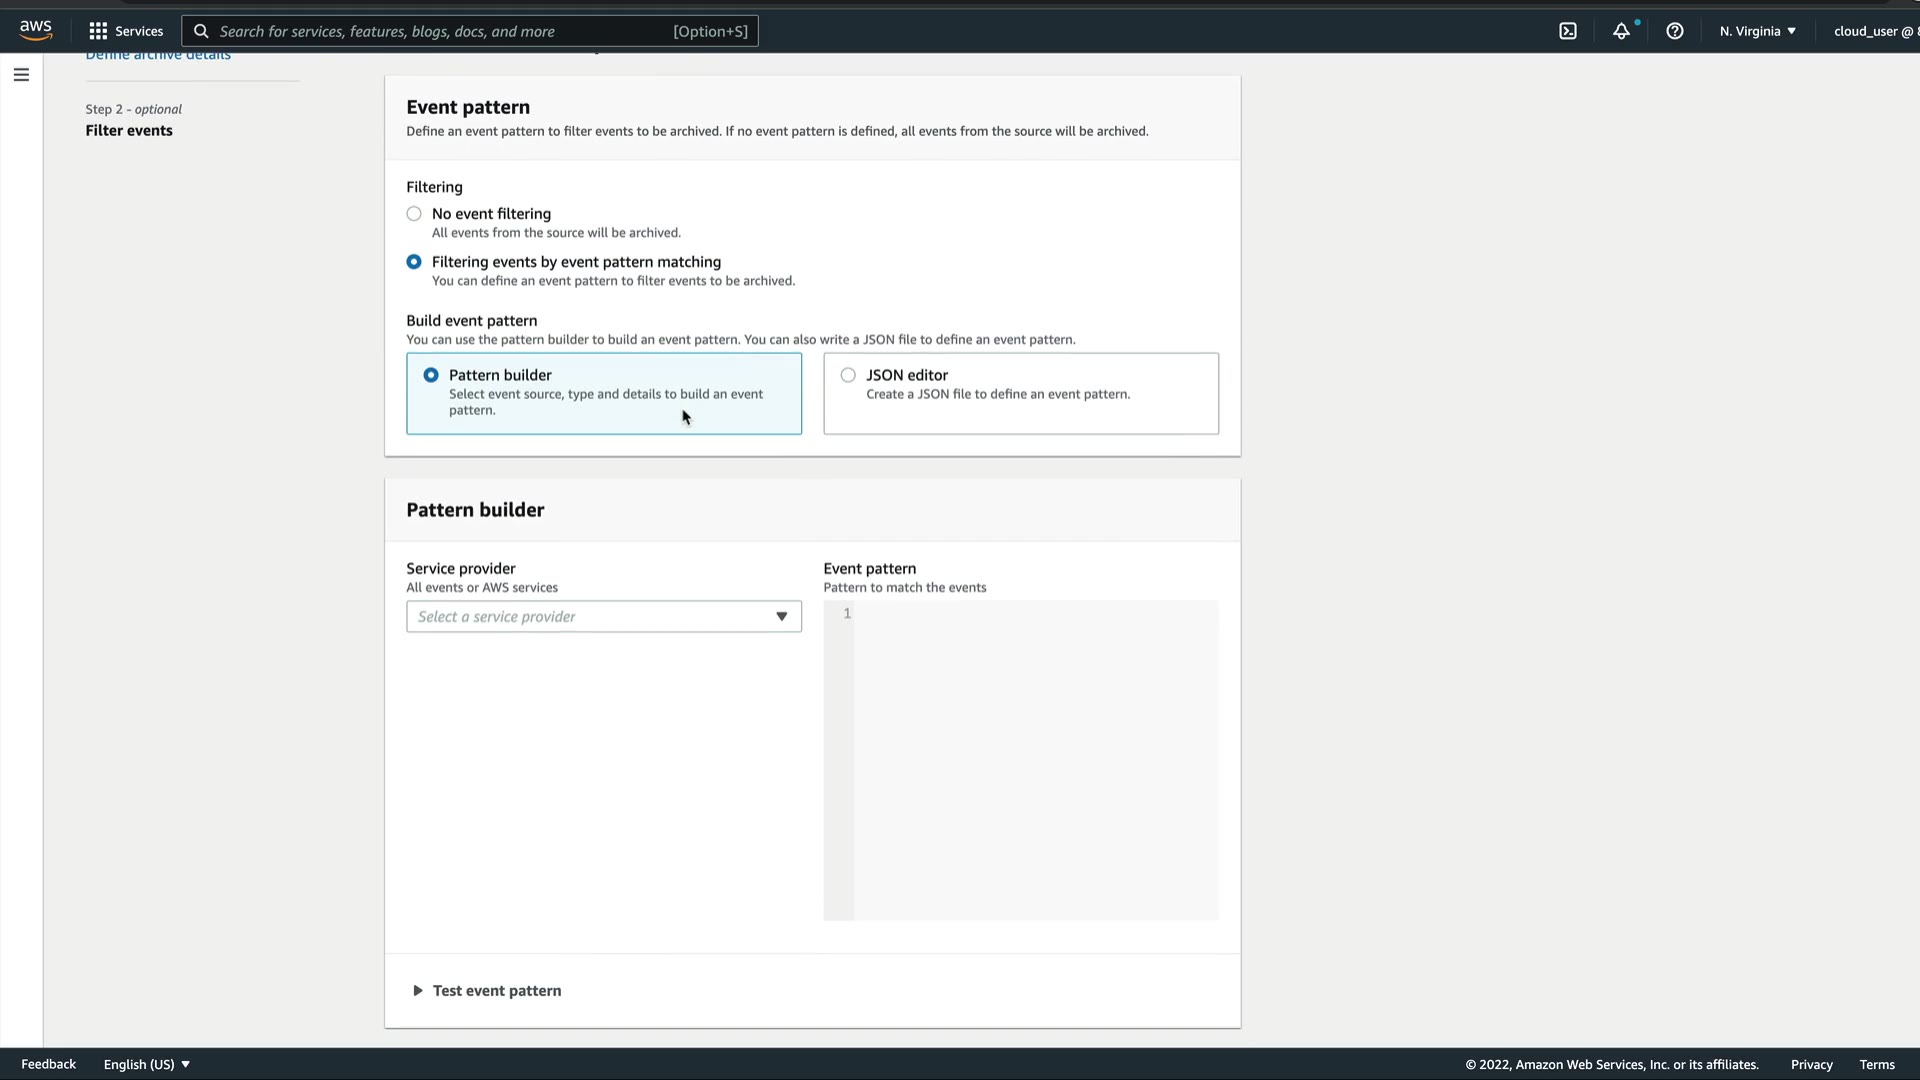Open the Select a service provider dropdown

click(x=603, y=617)
